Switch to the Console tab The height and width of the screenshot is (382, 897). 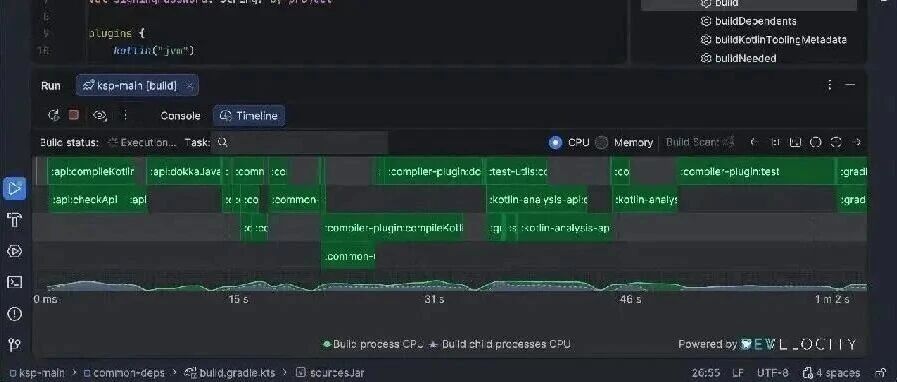tap(180, 116)
